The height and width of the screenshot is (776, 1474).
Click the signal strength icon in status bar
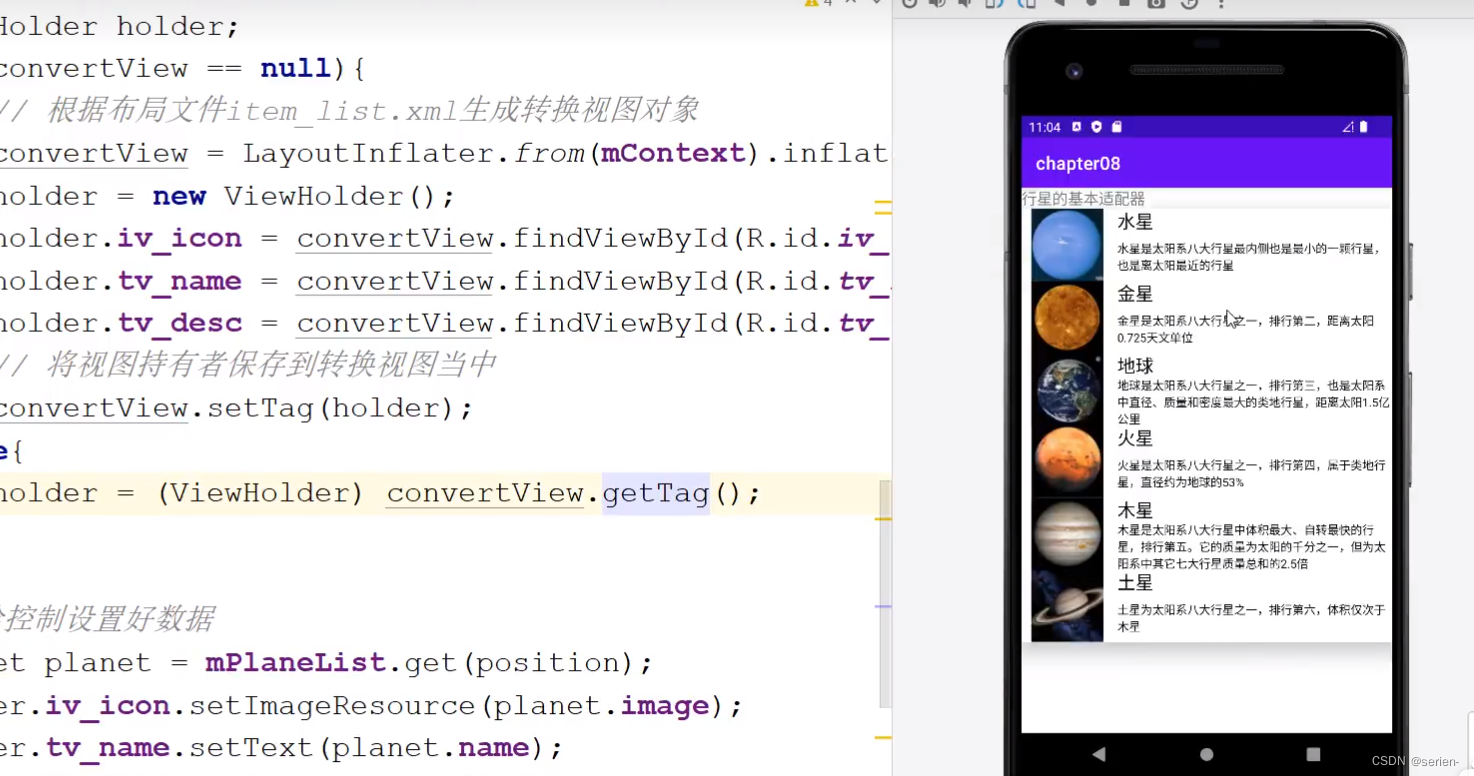(x=1348, y=127)
